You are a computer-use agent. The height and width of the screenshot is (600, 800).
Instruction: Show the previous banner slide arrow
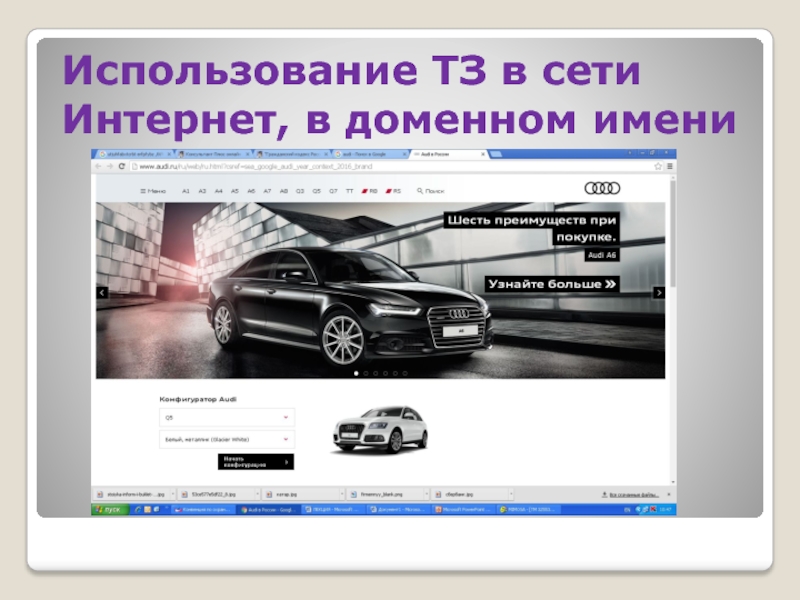(102, 292)
